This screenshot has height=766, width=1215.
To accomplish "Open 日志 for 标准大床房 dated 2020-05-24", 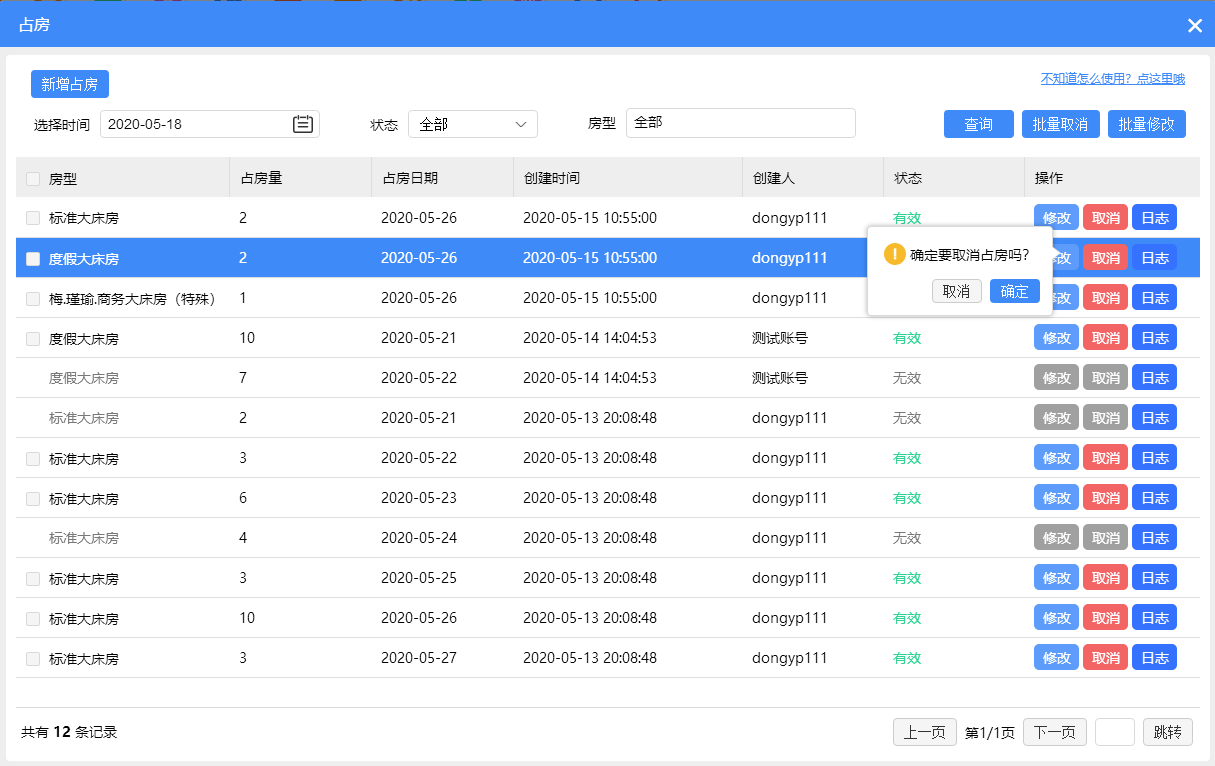I will coord(1154,537).
